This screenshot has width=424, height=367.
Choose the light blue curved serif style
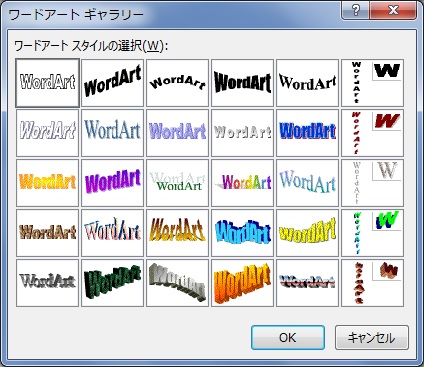pyautogui.click(x=307, y=183)
